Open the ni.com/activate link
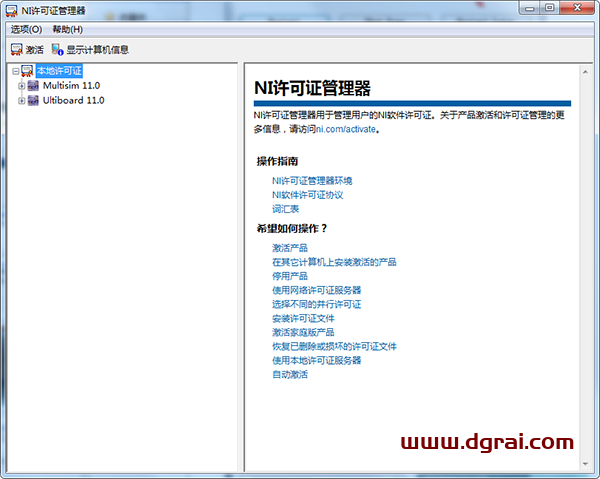The width and height of the screenshot is (600, 479). point(346,129)
